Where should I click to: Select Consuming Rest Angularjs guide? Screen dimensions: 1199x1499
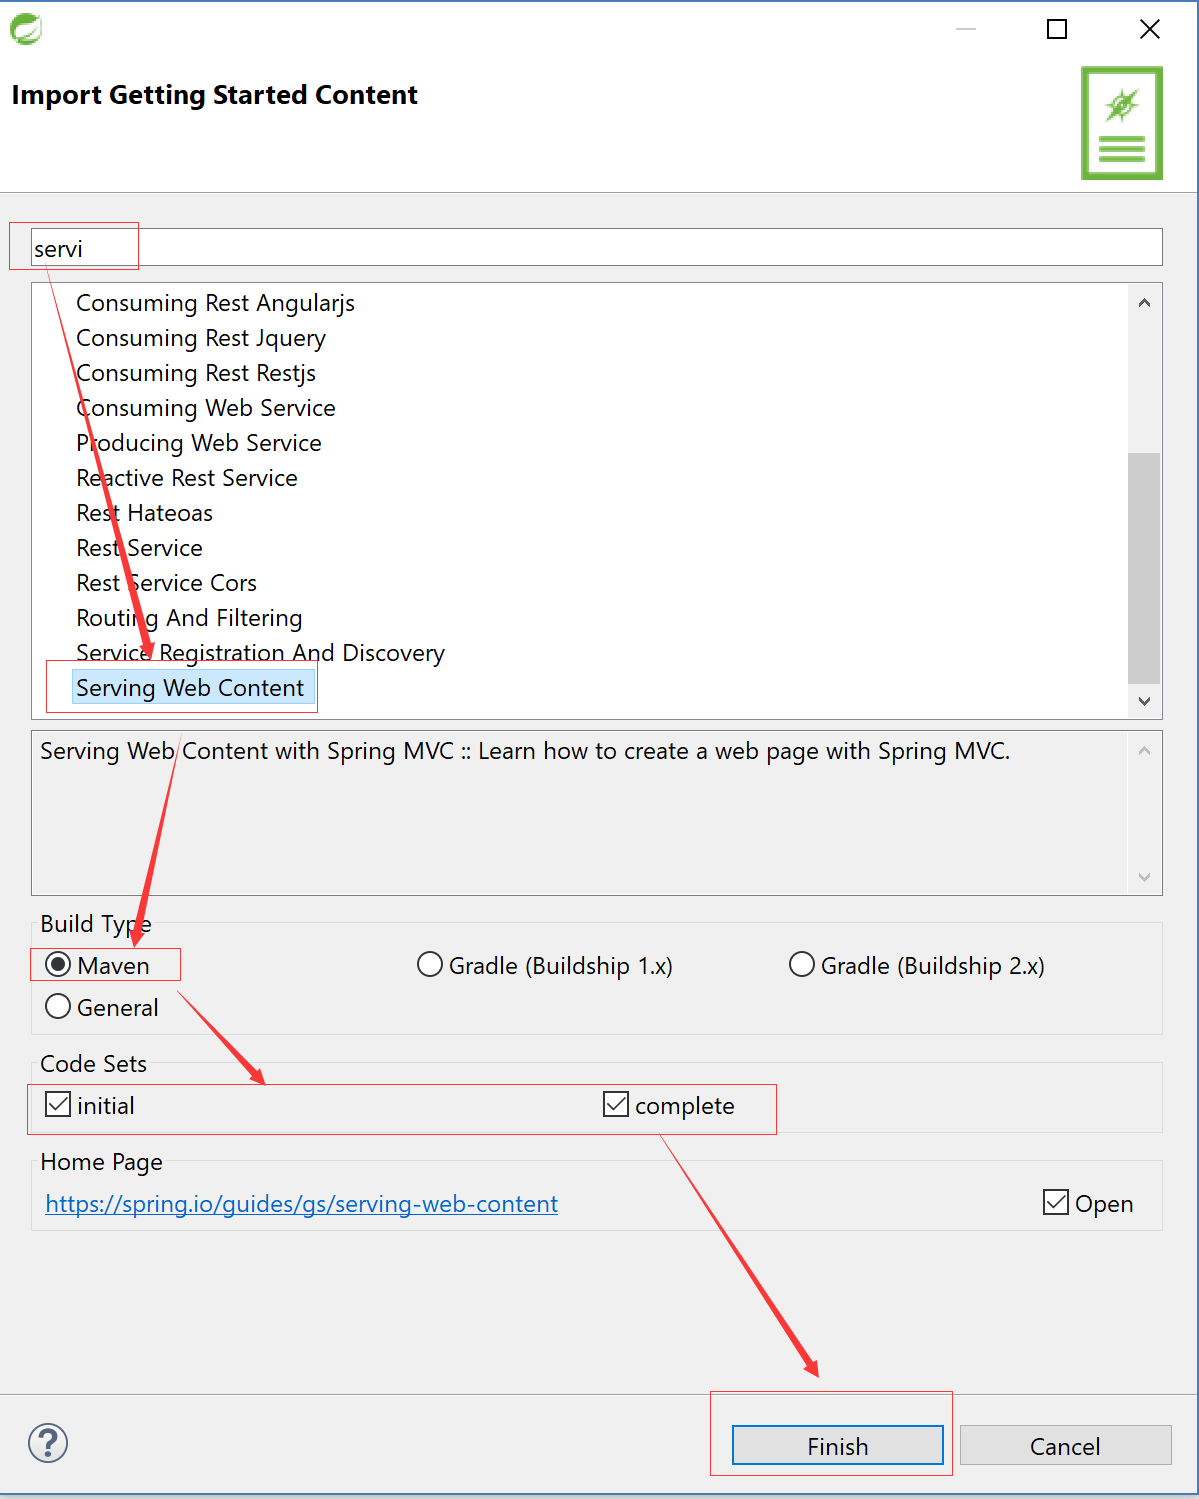pos(215,303)
